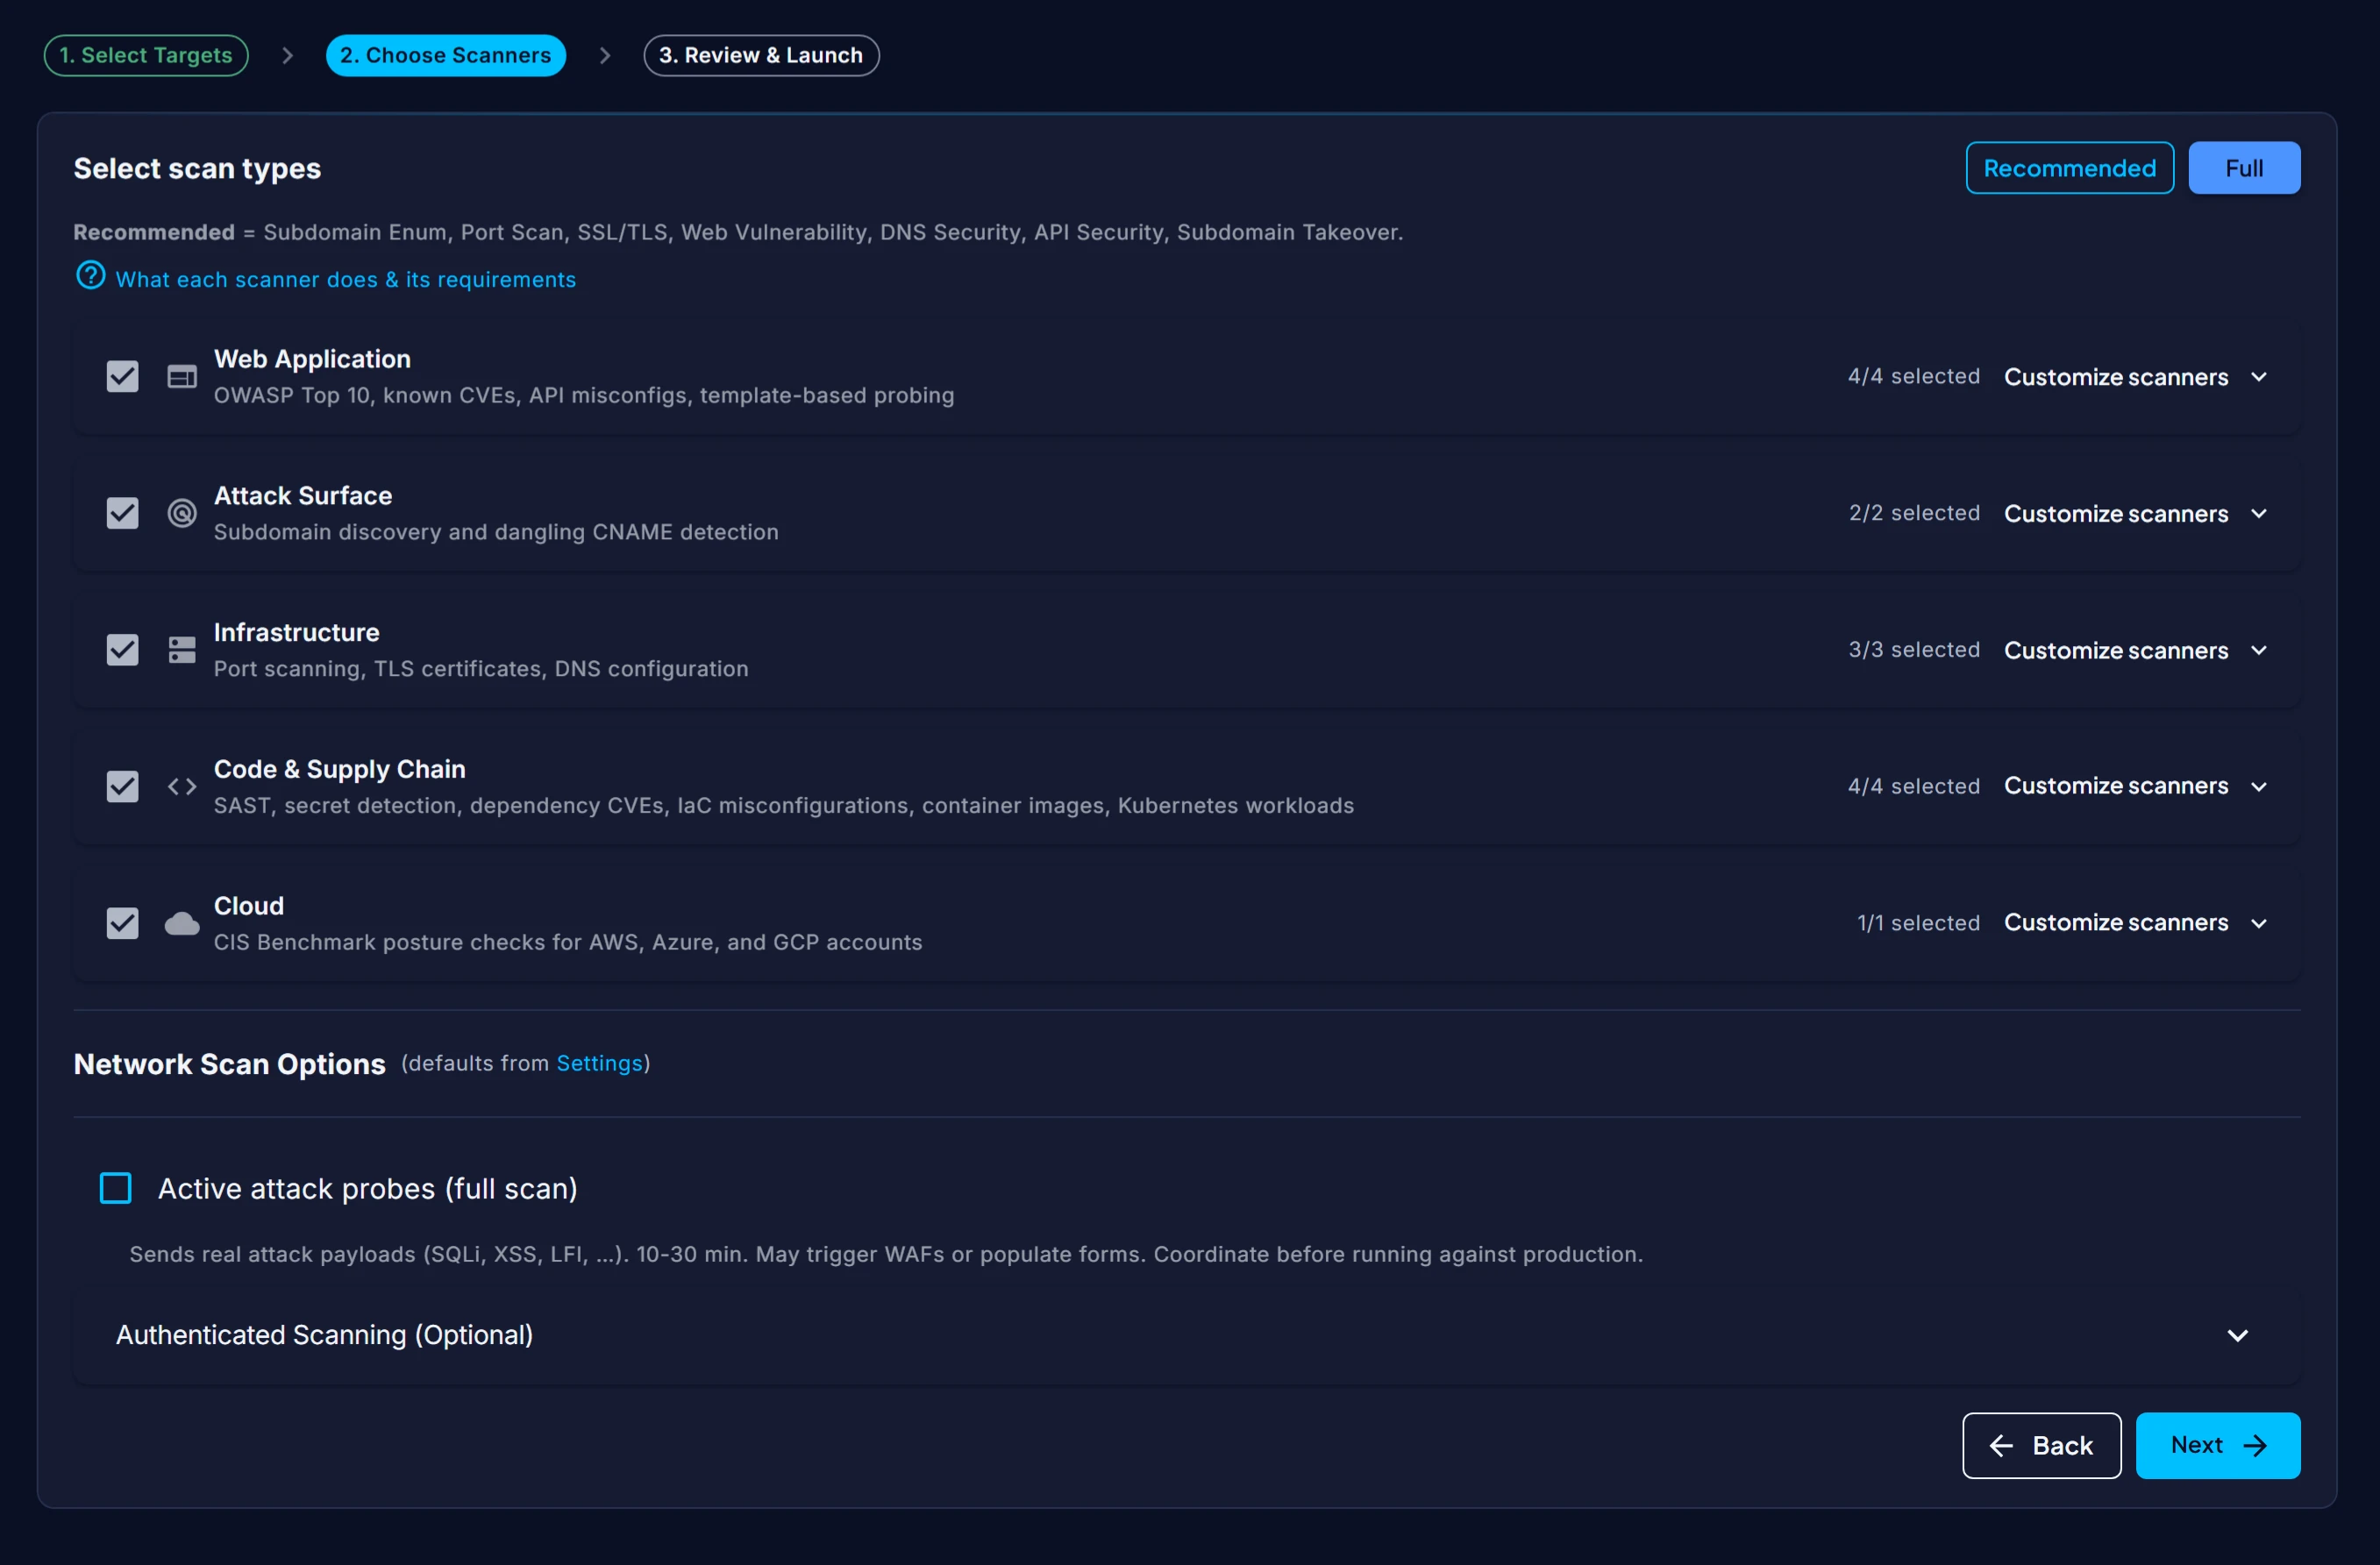Screen dimensions: 2380x1565
Task: Expand Customize scanners for Code & Supply Chain
Action: coord(2135,786)
